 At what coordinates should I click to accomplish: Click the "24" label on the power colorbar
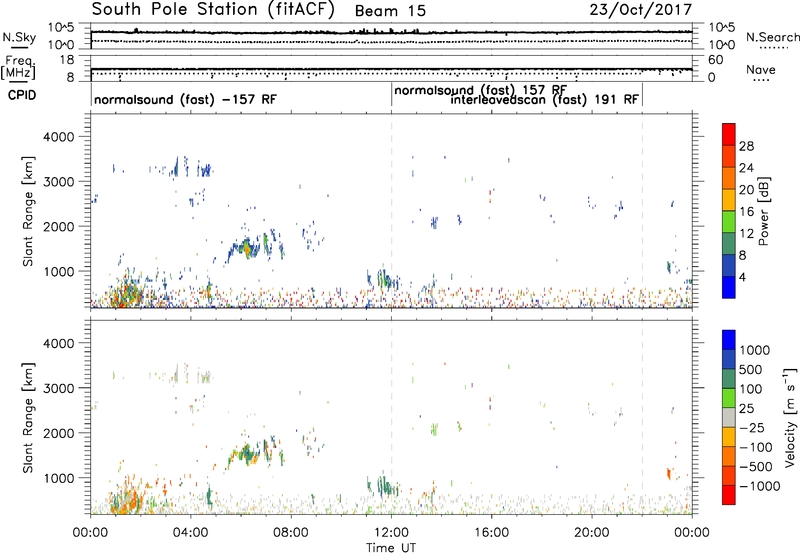(x=746, y=168)
